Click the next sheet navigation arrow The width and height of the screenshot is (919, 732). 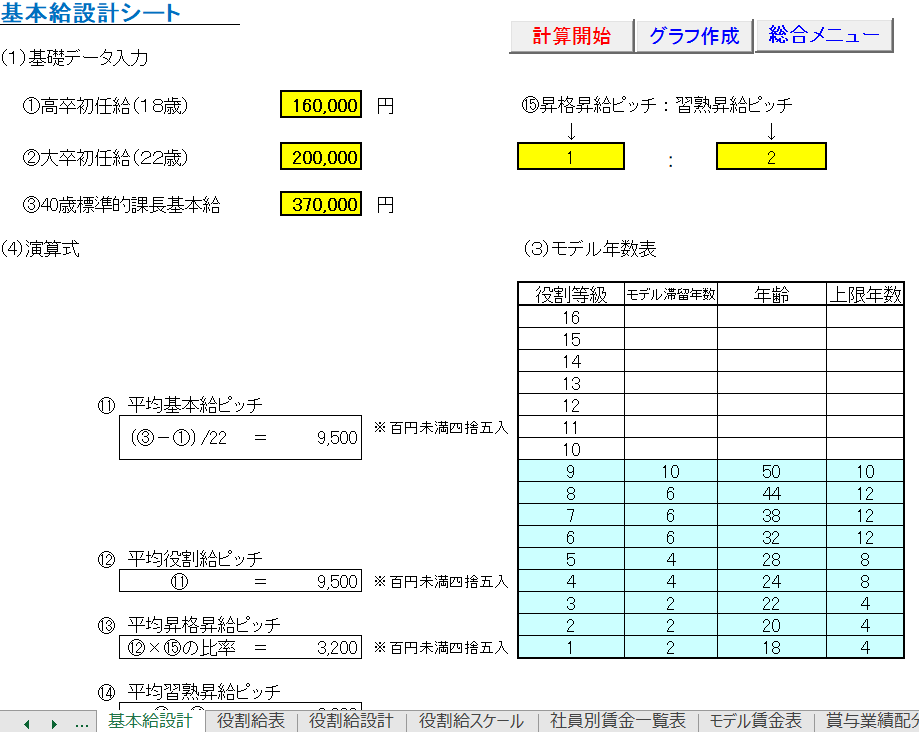[55, 724]
